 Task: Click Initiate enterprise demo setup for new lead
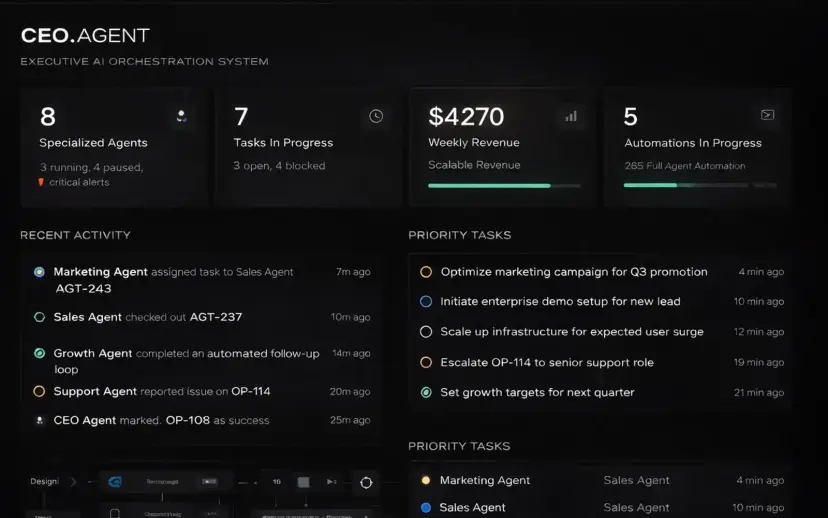coord(560,302)
